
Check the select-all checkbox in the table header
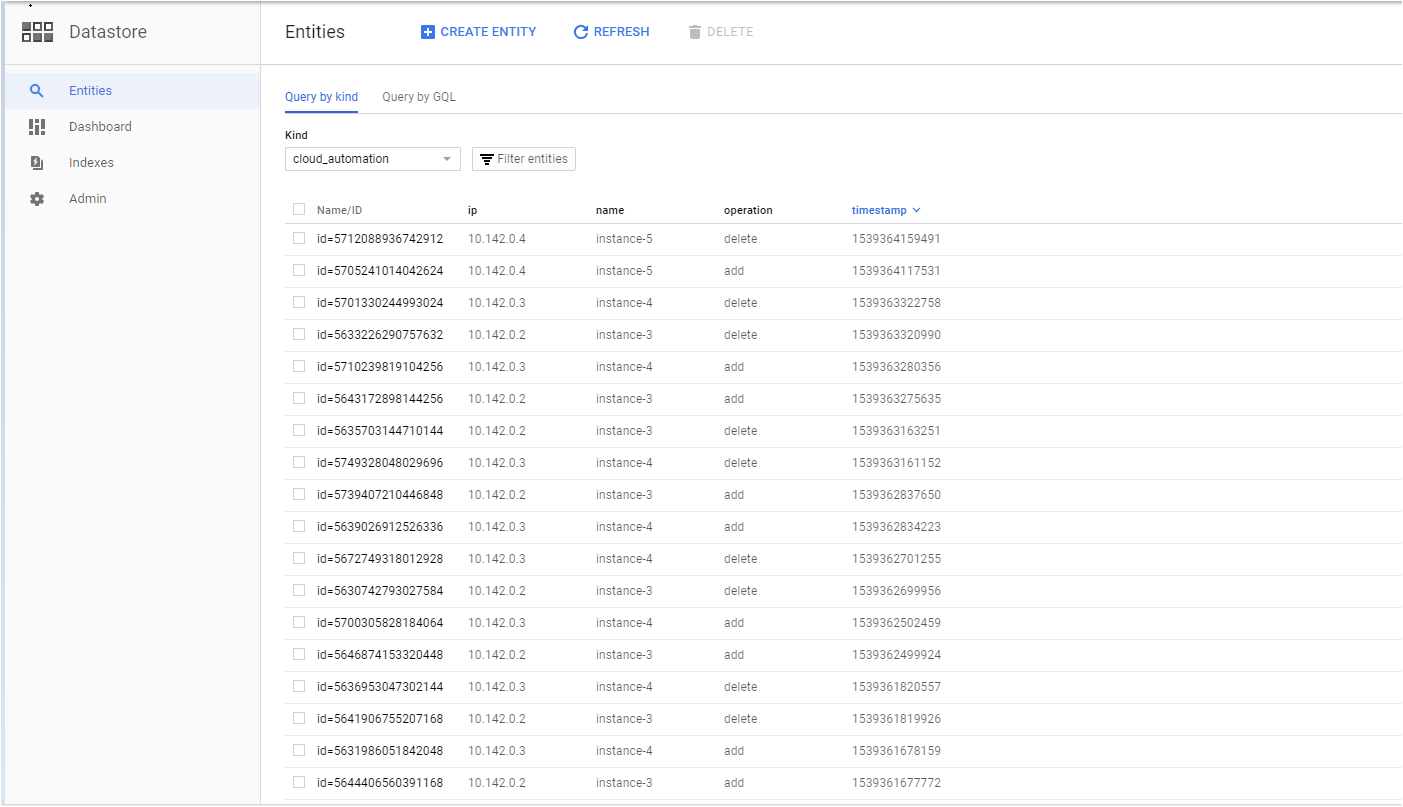tap(297, 210)
